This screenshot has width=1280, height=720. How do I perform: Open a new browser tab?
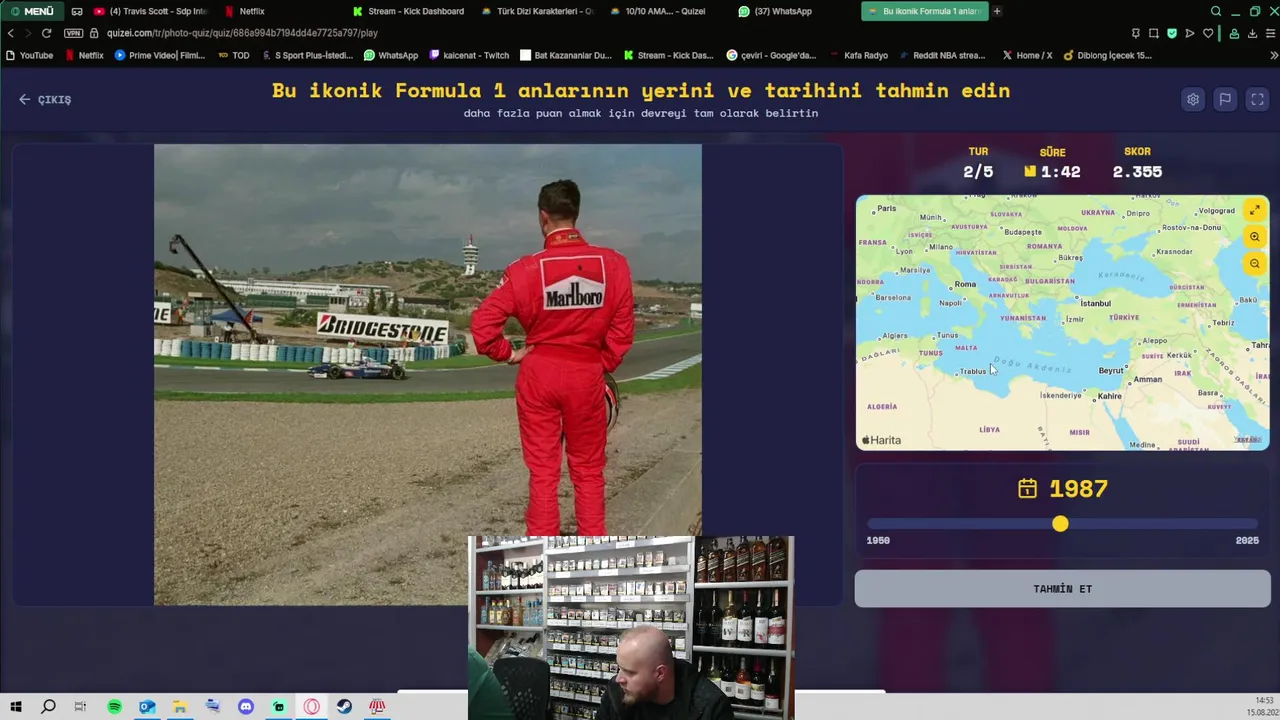997,11
